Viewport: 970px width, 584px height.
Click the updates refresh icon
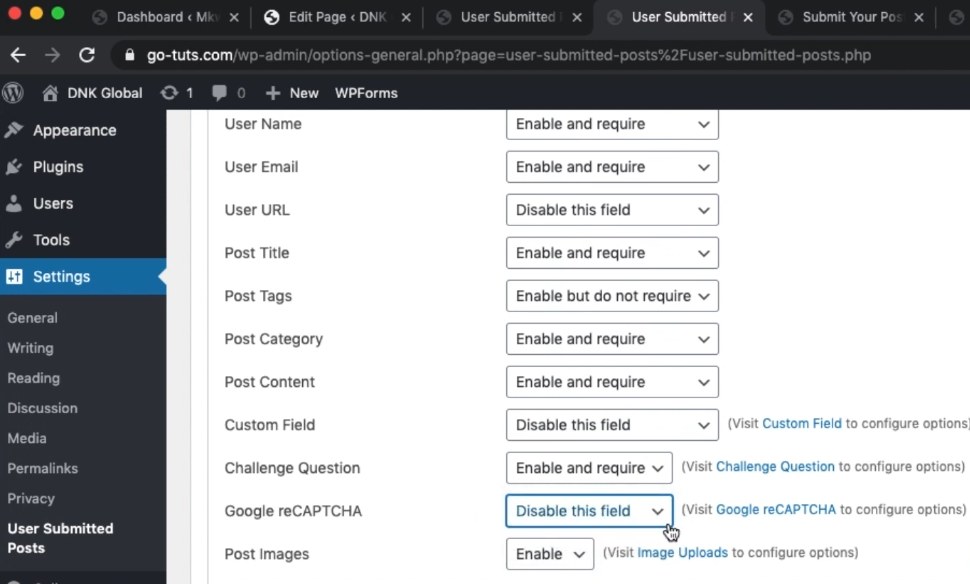click(170, 93)
